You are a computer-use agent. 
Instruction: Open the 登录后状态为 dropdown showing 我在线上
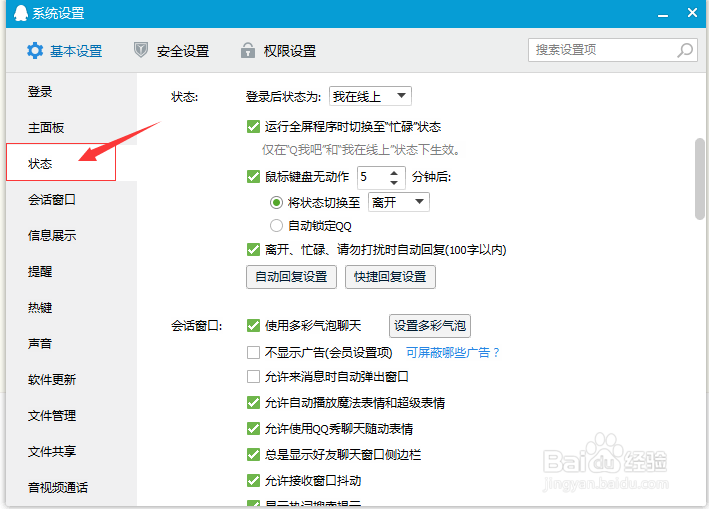[x=370, y=96]
